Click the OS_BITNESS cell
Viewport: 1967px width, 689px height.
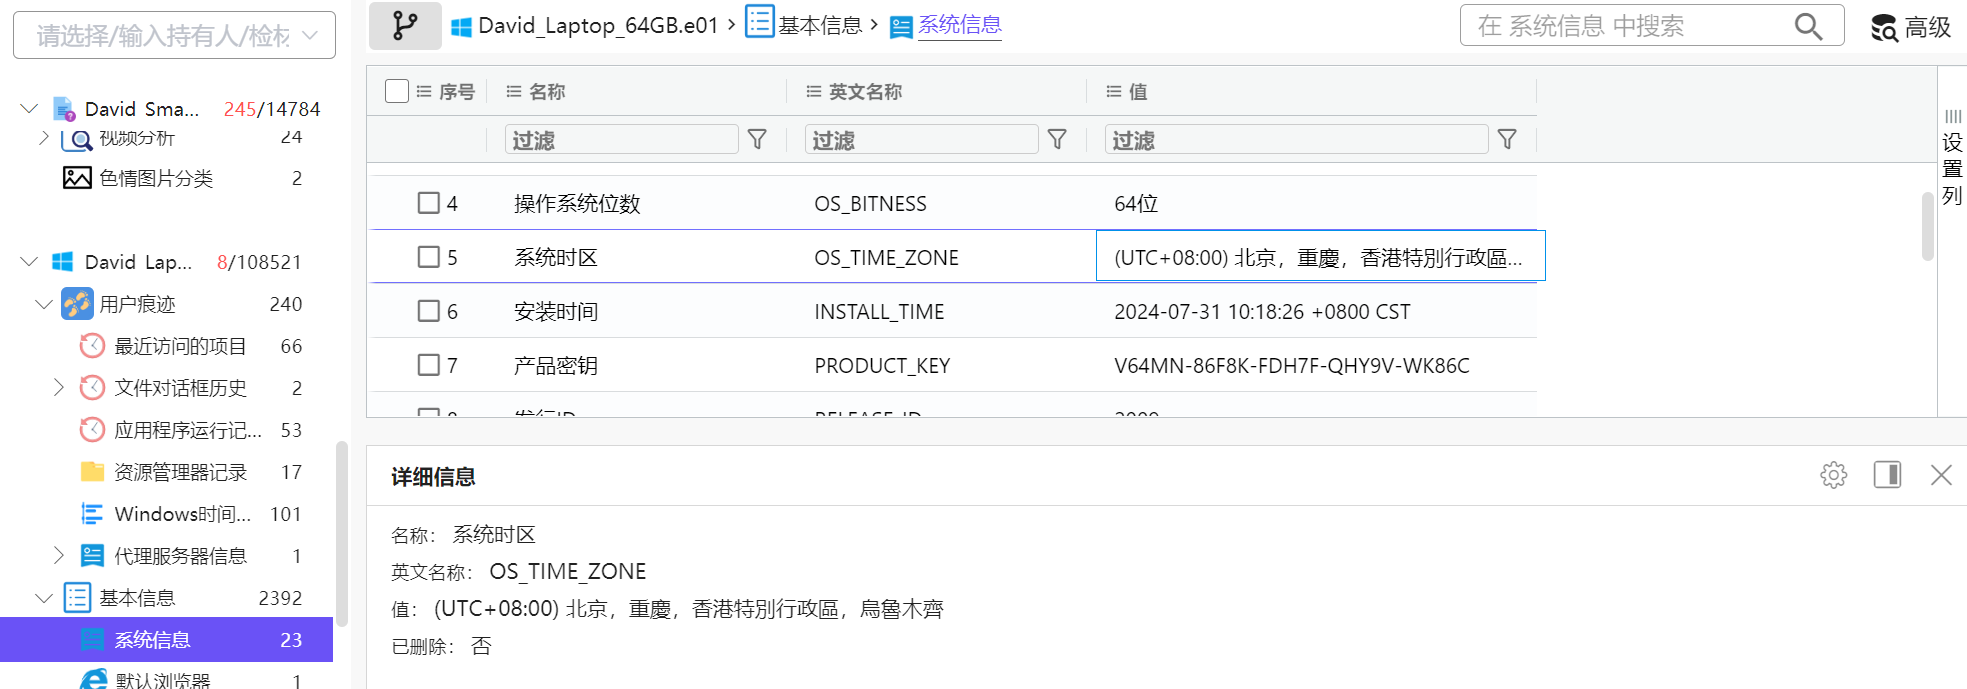(x=870, y=204)
